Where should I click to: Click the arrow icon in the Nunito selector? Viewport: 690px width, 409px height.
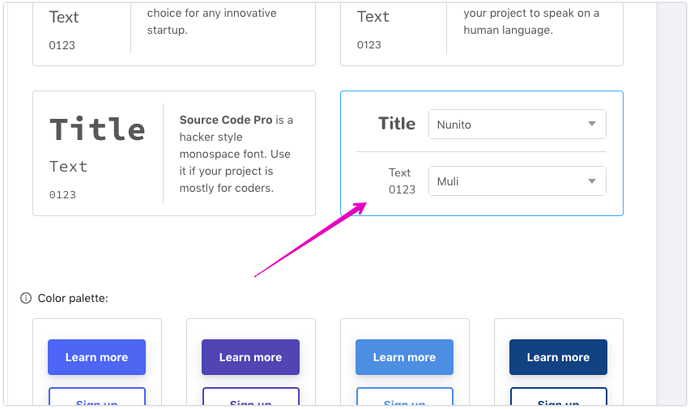coord(592,124)
